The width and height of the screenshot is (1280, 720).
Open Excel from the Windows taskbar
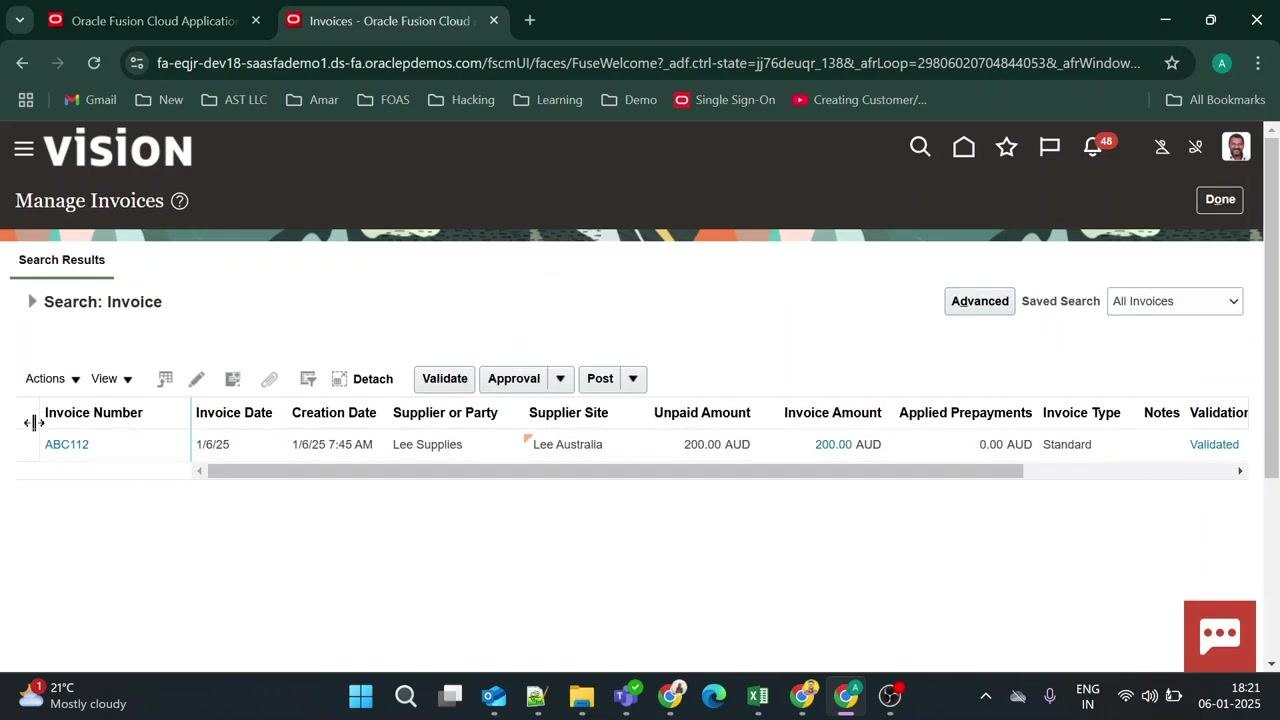coord(757,696)
